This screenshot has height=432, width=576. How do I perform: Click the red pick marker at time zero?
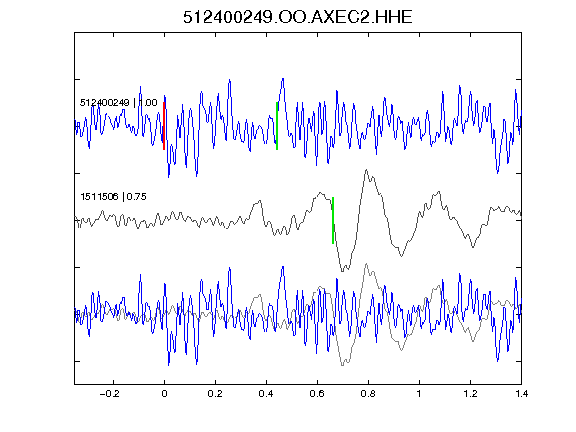[164, 126]
